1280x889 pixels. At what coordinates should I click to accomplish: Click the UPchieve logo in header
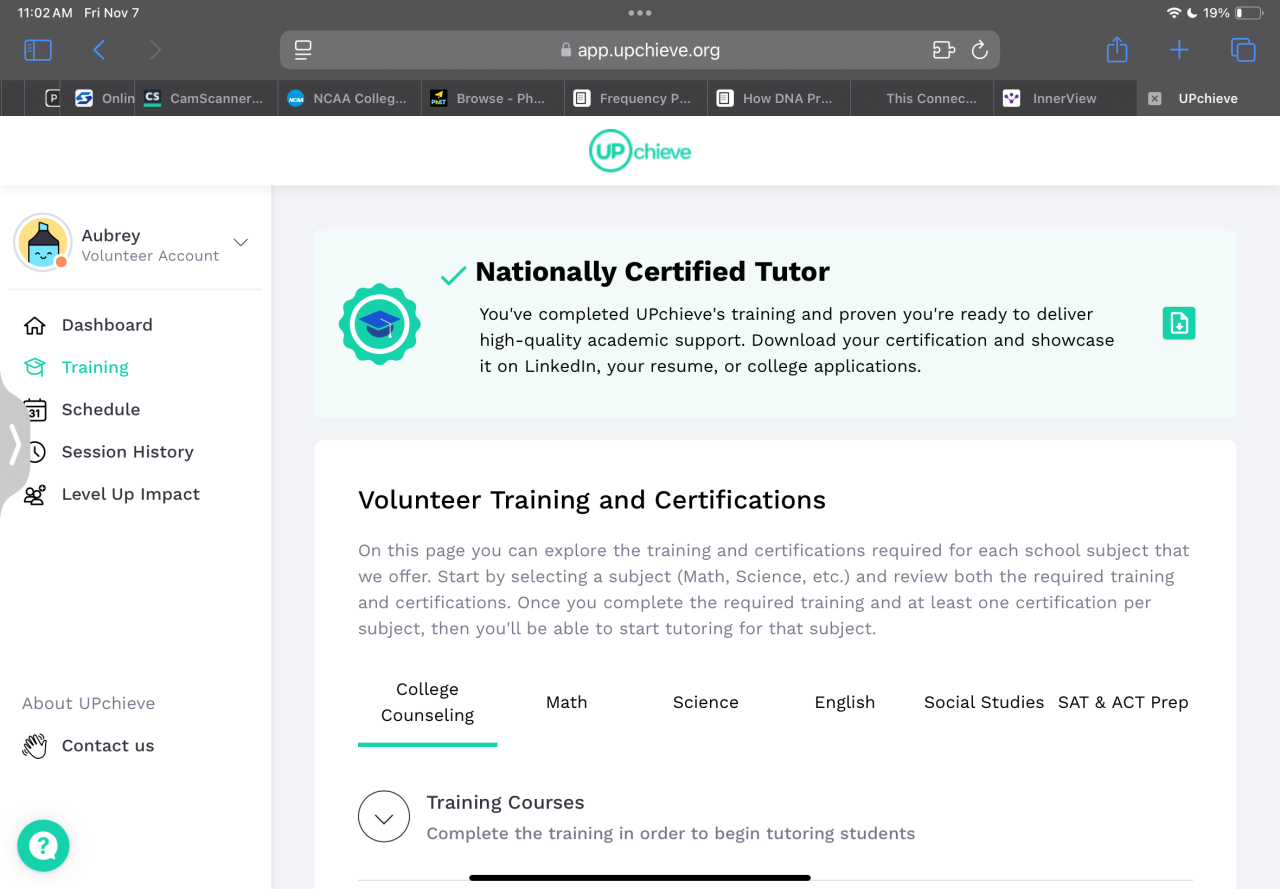[640, 151]
